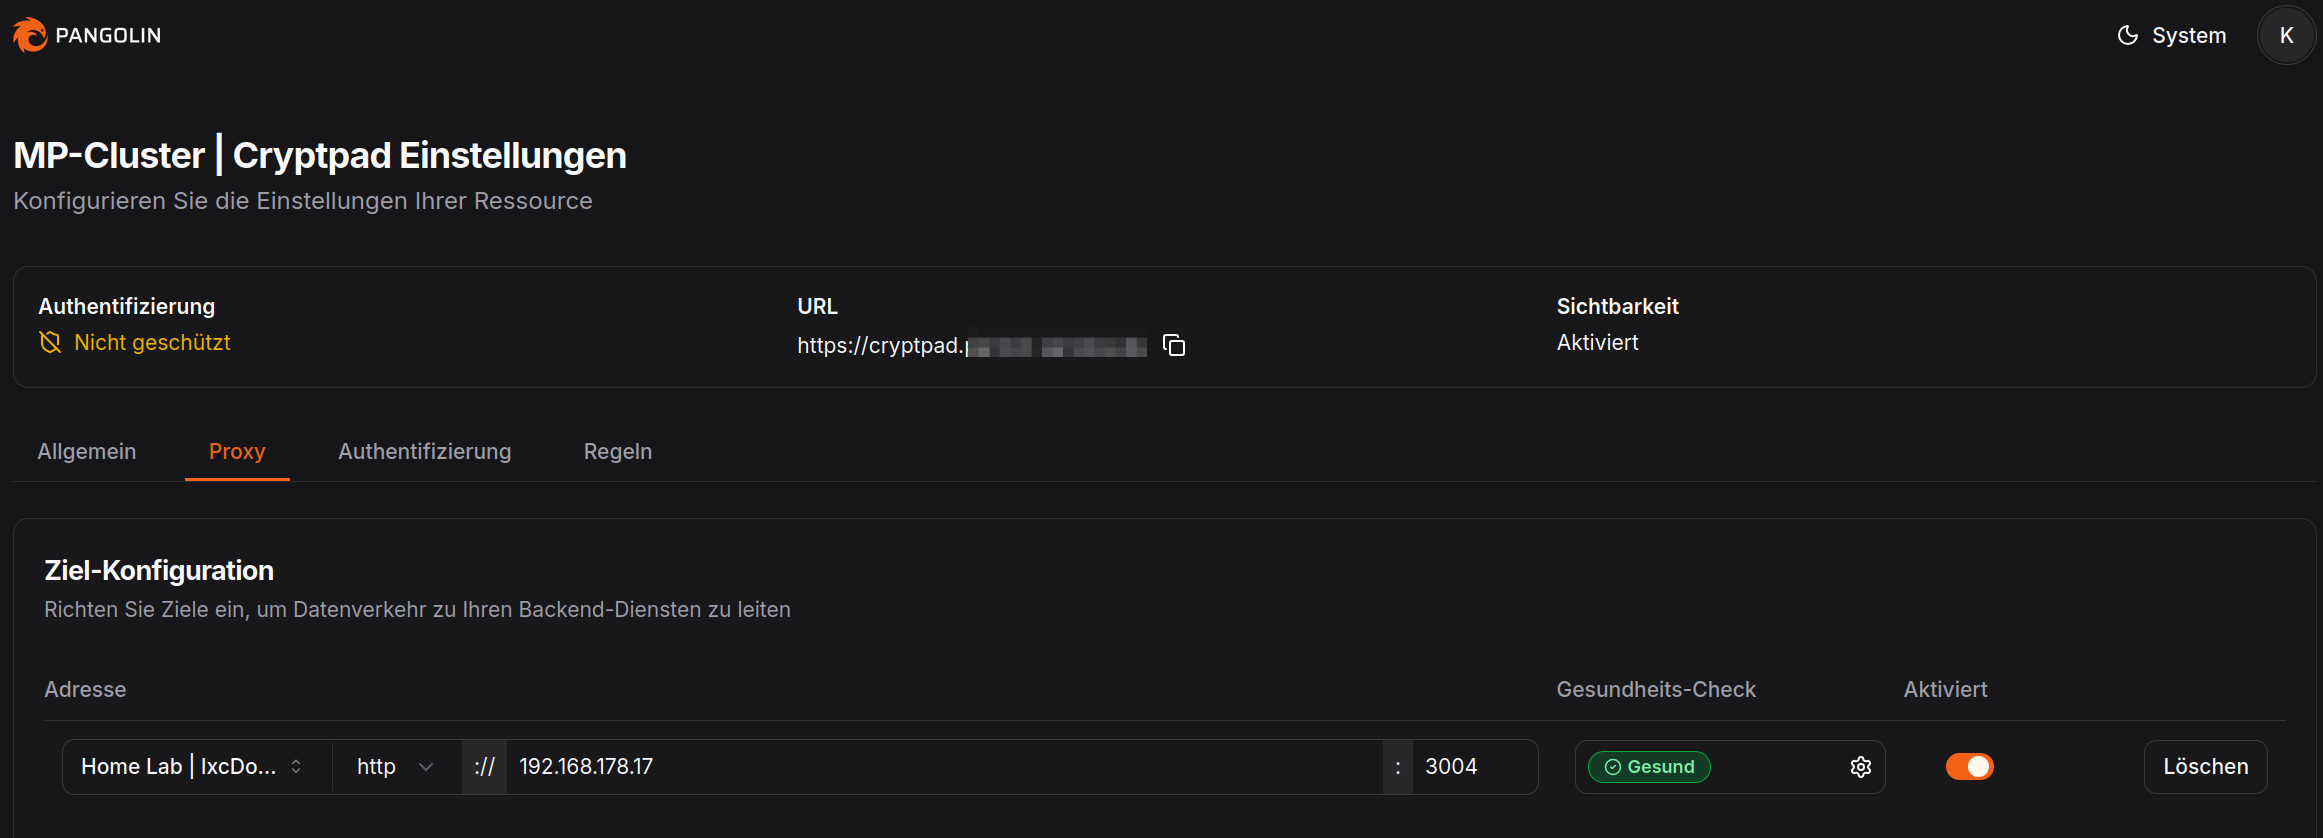The height and width of the screenshot is (838, 2323).
Task: Click the Löschen button
Action: tap(2205, 767)
